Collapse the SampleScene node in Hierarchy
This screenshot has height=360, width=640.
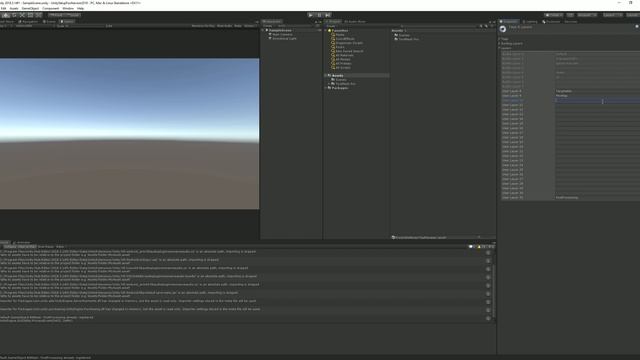(x=263, y=30)
